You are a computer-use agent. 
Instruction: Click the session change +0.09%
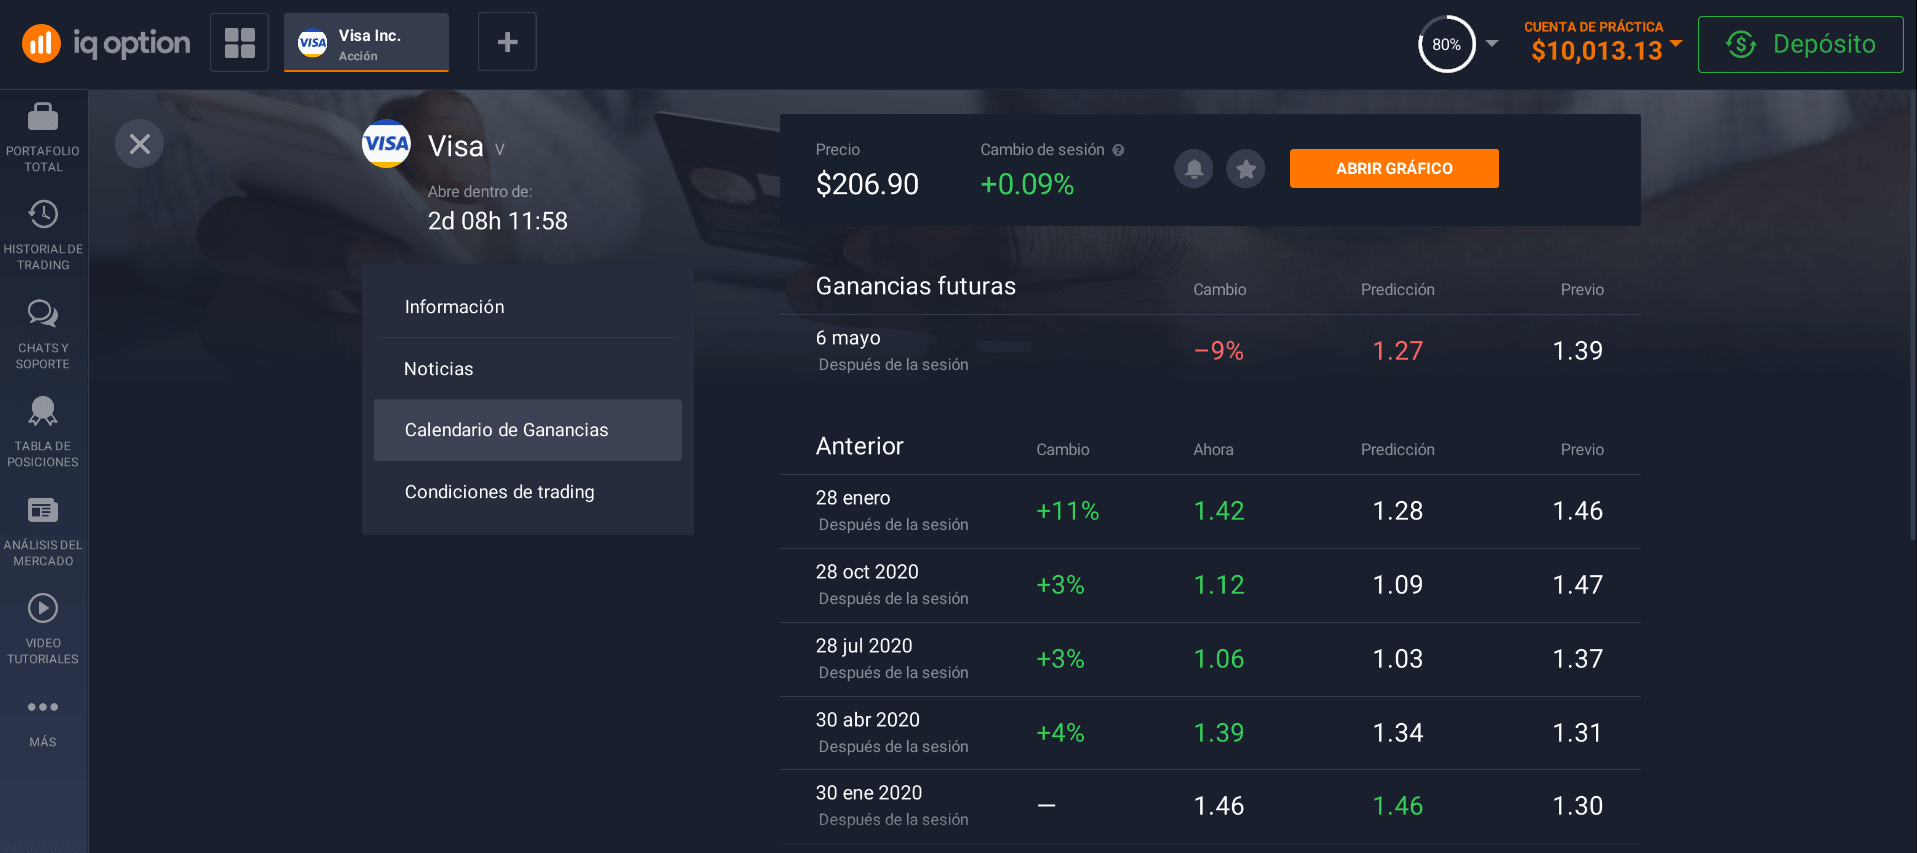coord(1027,184)
